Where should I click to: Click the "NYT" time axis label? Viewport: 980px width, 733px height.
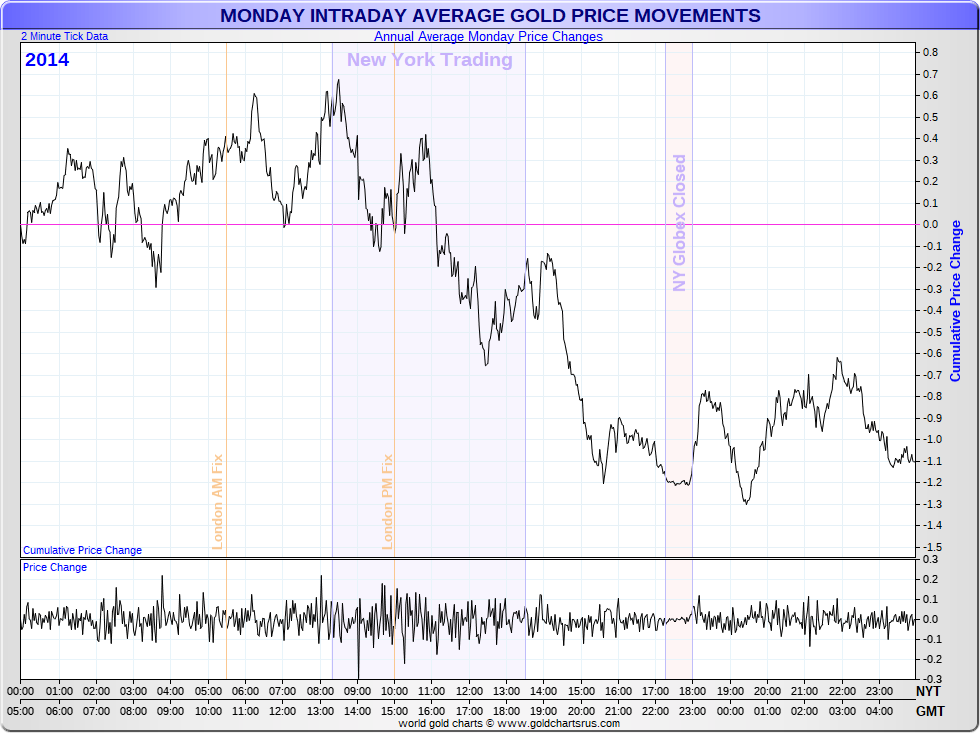coord(928,691)
